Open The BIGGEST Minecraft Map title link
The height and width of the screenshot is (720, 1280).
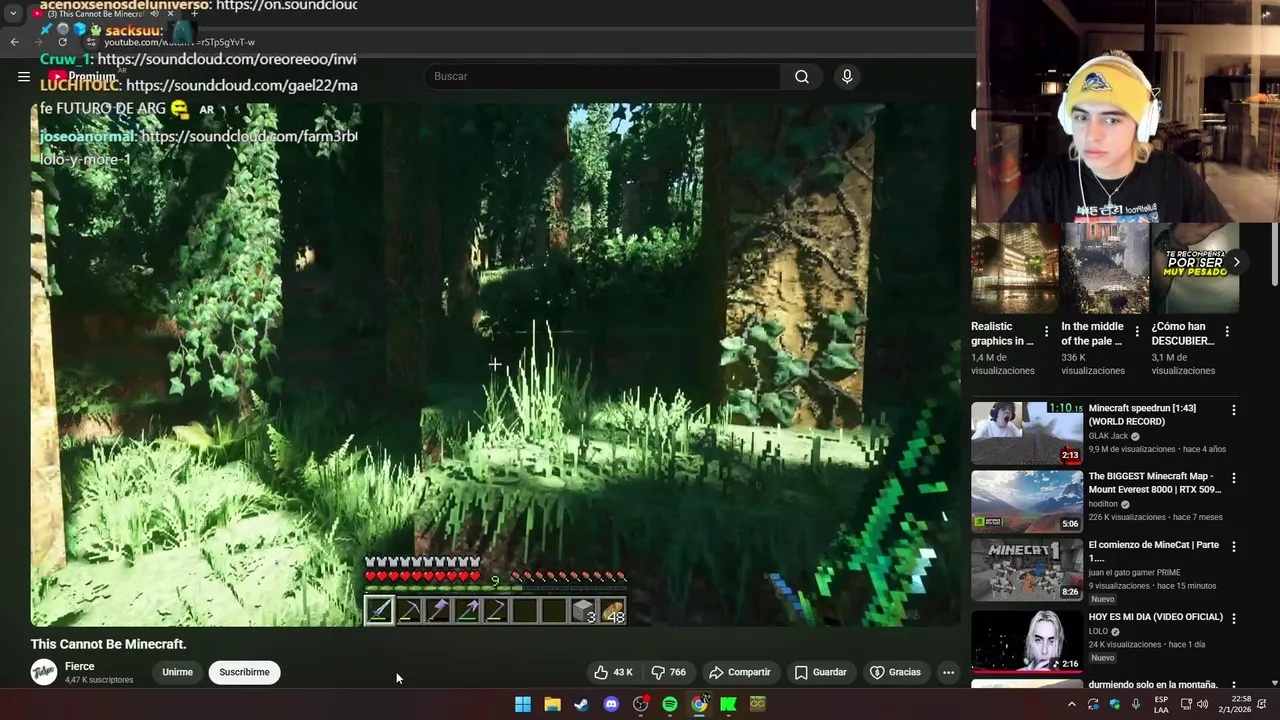tap(1155, 483)
